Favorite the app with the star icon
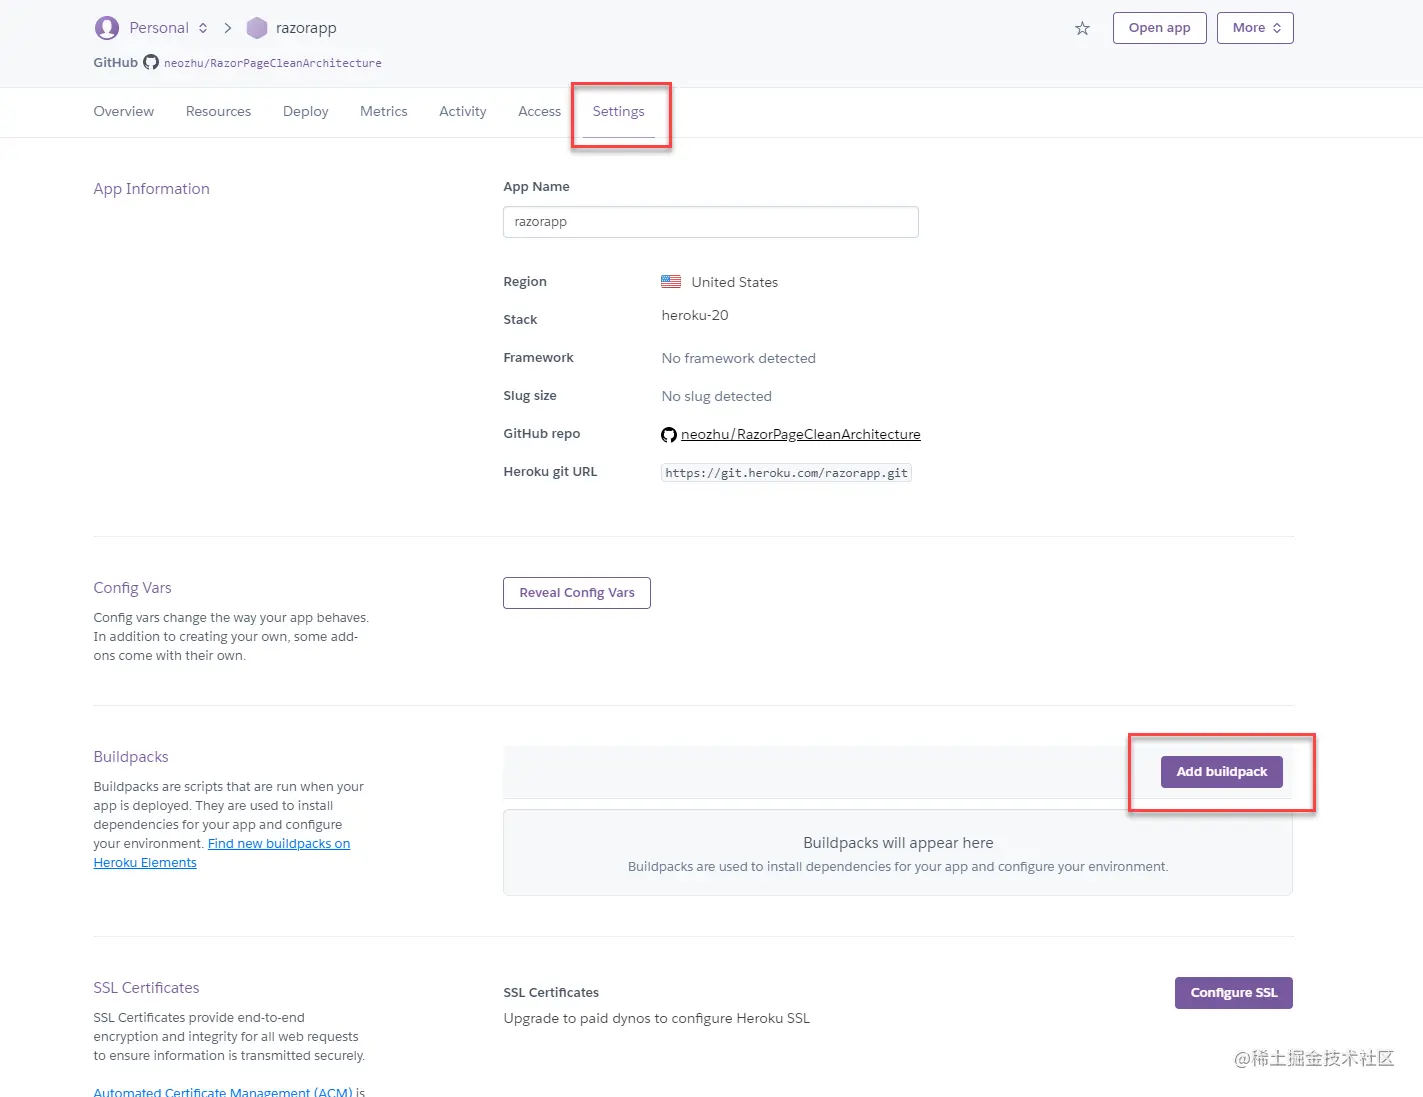 [x=1082, y=28]
